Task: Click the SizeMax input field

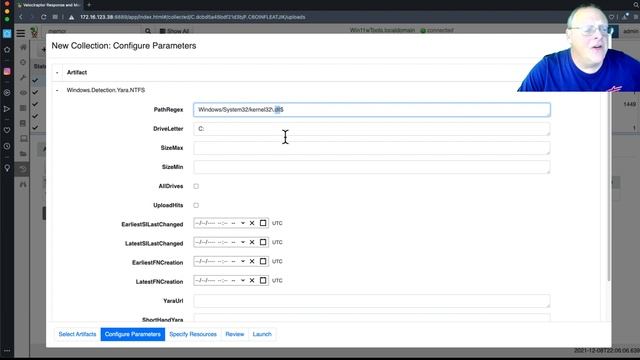Action: tap(372, 148)
